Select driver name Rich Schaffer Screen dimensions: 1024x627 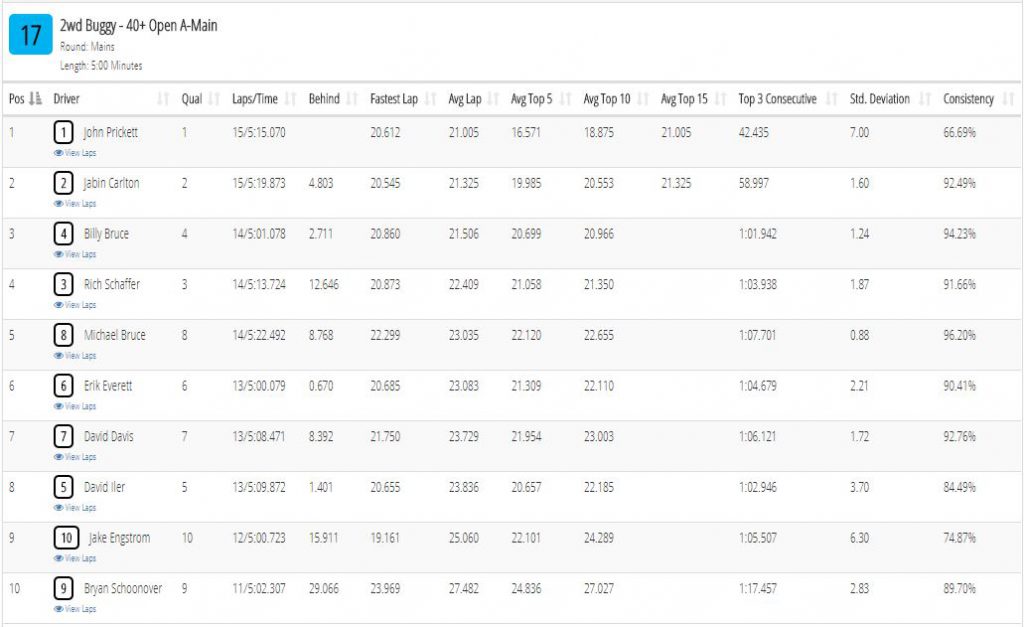112,285
